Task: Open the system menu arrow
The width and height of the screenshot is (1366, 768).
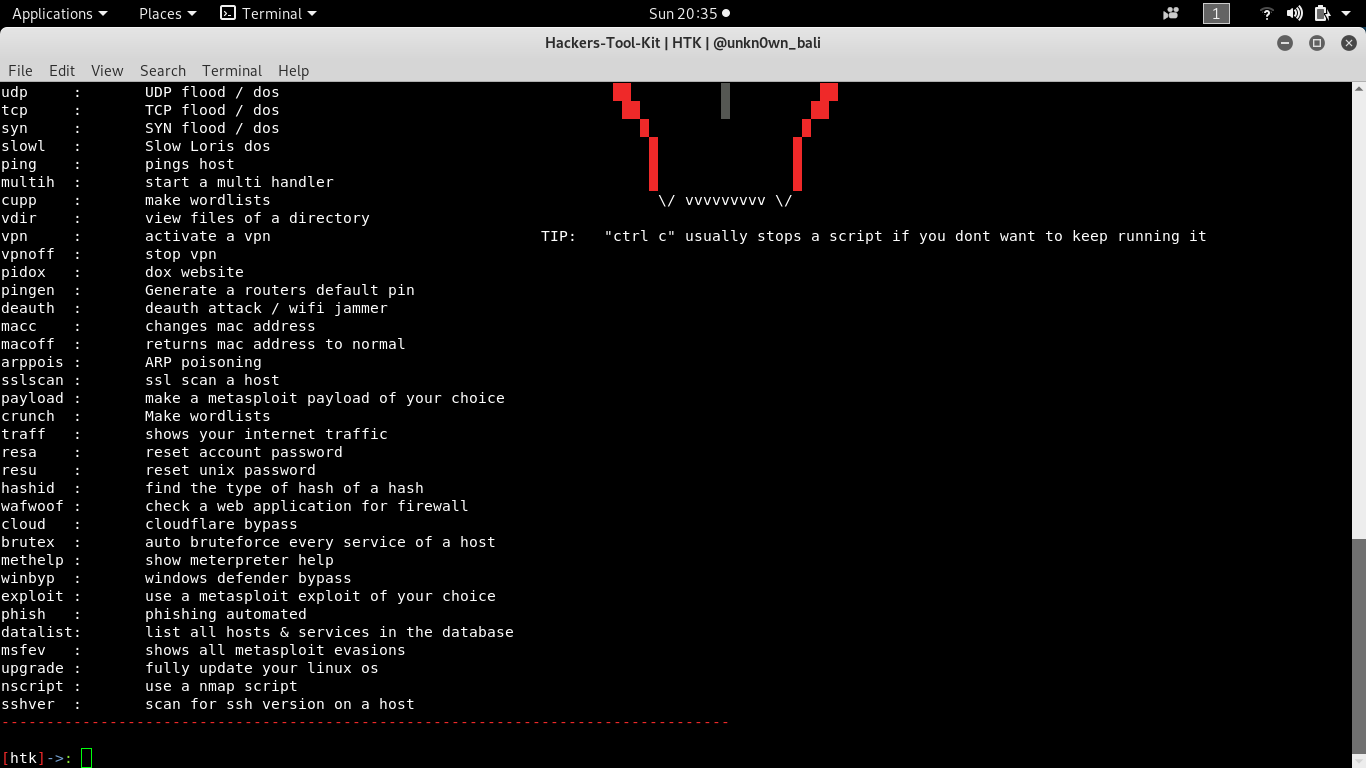Action: [1346, 13]
